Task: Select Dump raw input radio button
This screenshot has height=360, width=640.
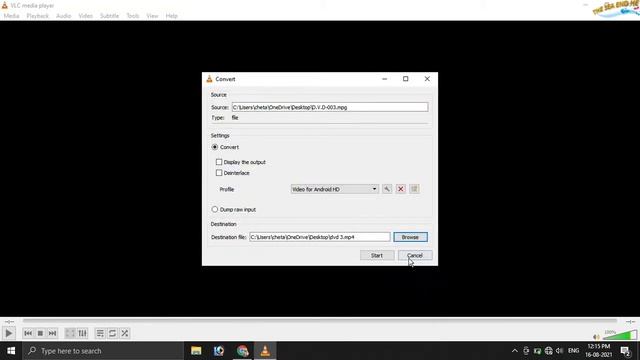Action: [x=215, y=209]
